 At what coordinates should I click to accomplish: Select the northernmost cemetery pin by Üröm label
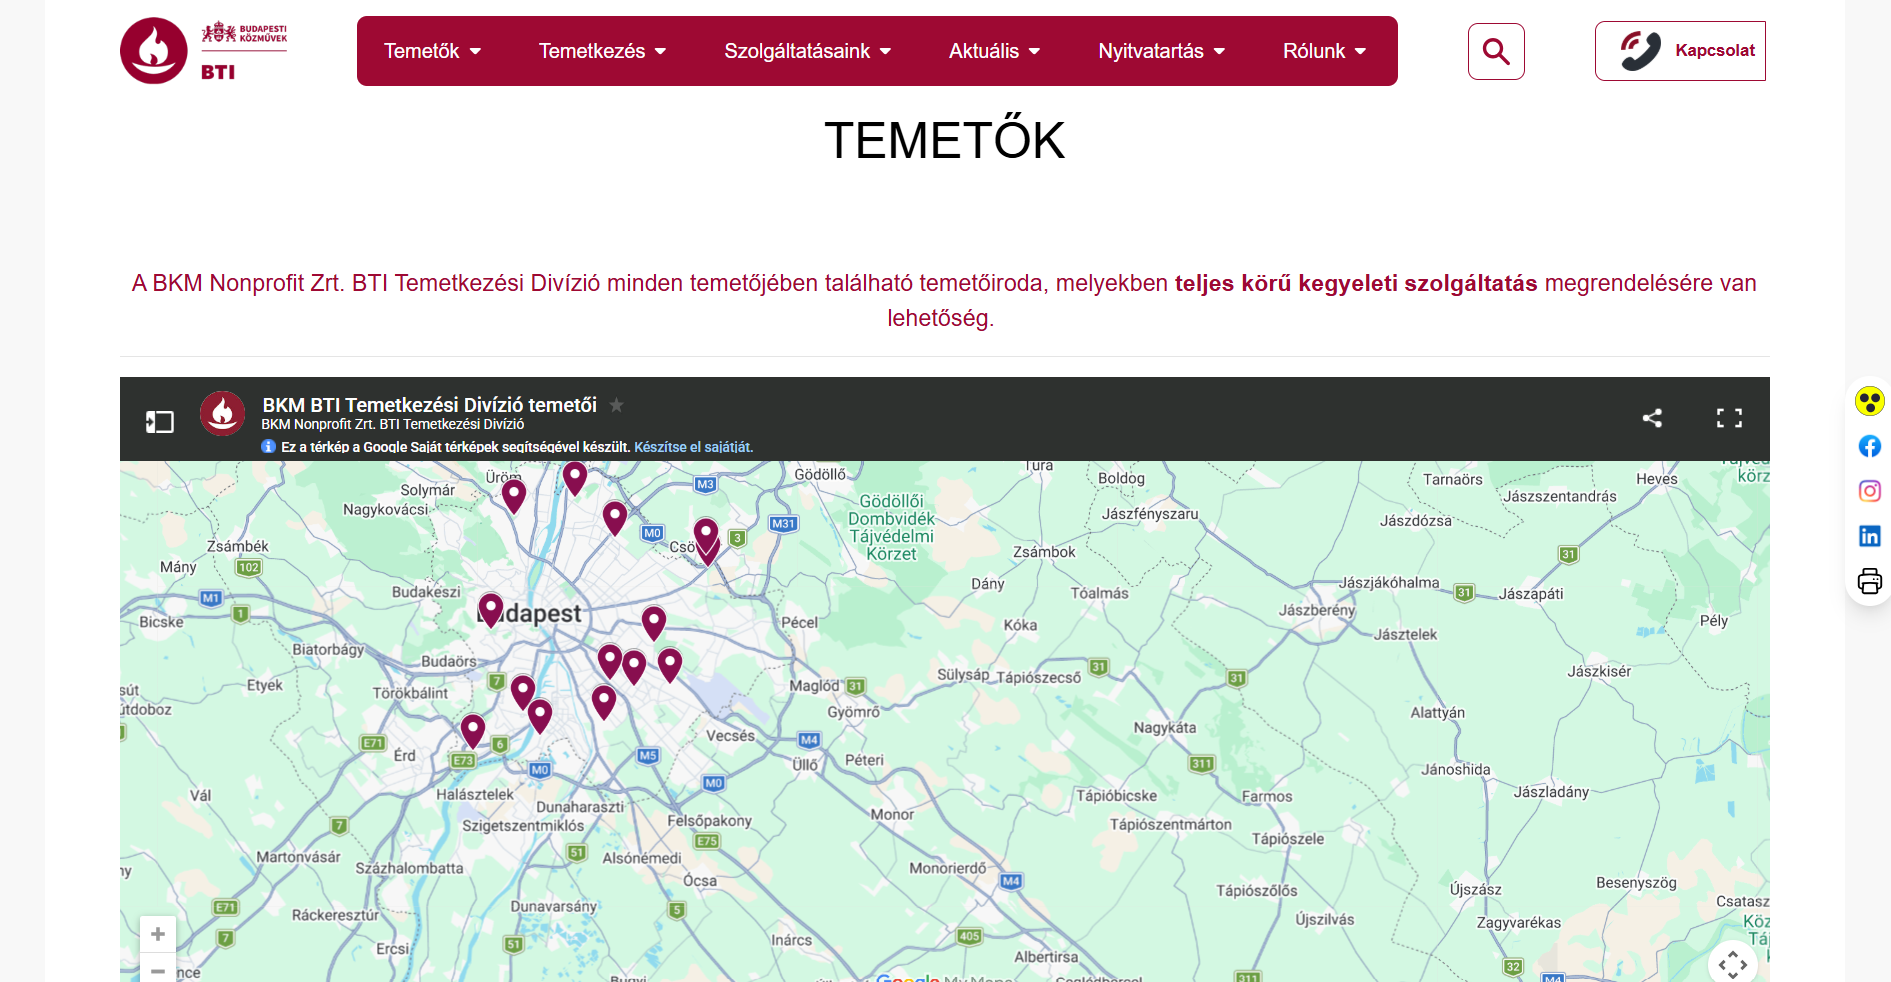575,477
